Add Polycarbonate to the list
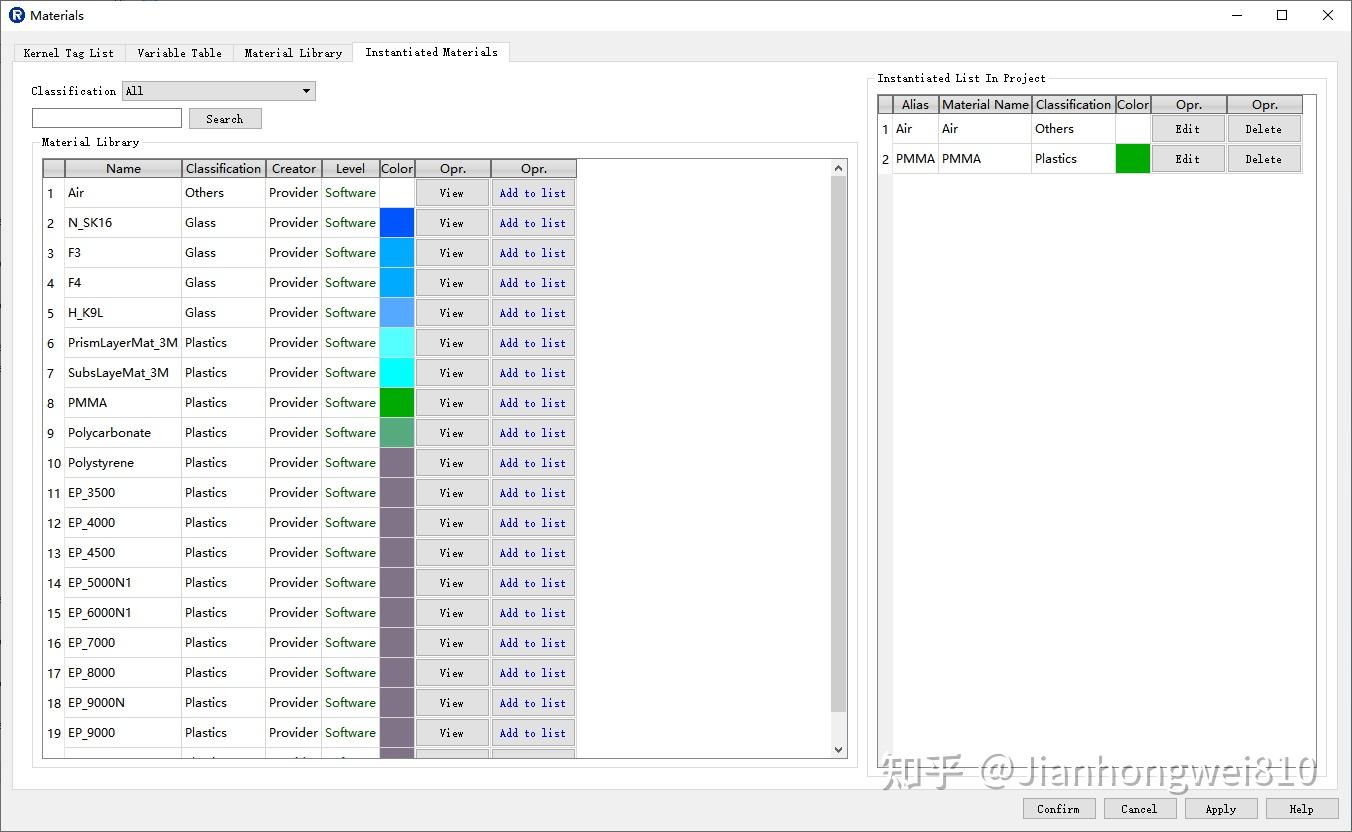Screen dimensions: 1352x832 click(533, 432)
